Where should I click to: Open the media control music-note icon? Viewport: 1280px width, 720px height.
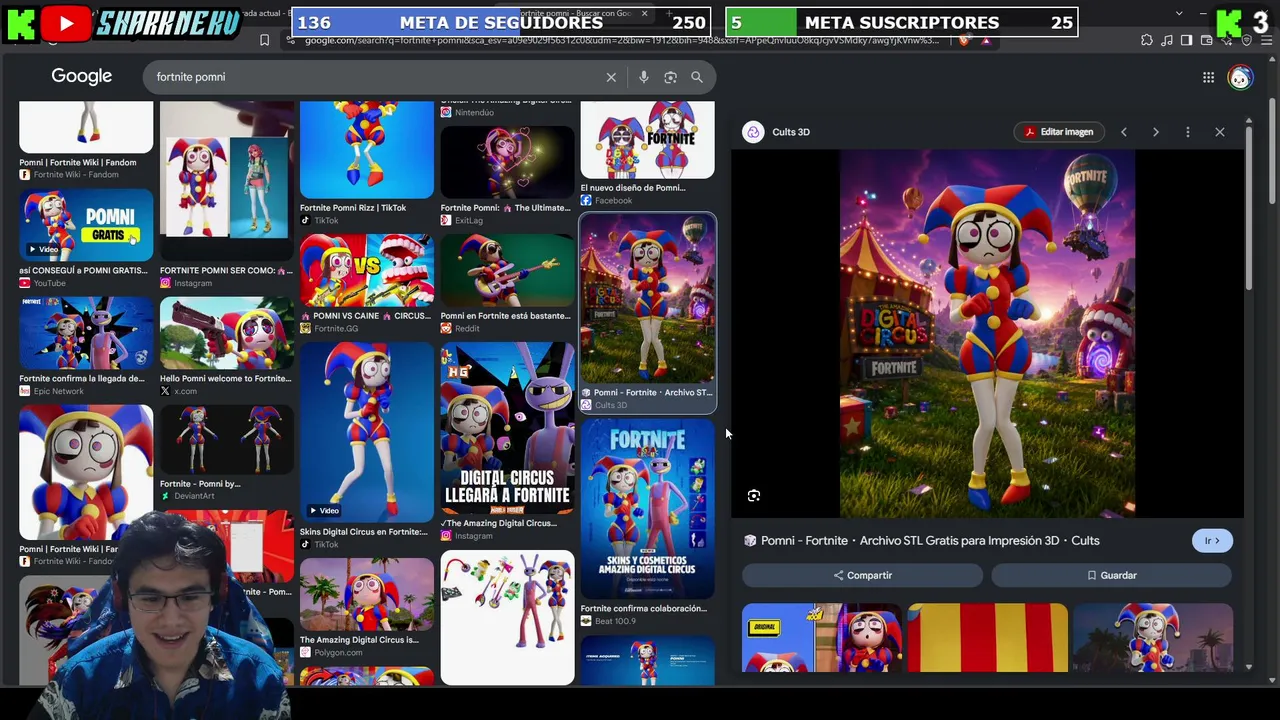(x=1167, y=40)
